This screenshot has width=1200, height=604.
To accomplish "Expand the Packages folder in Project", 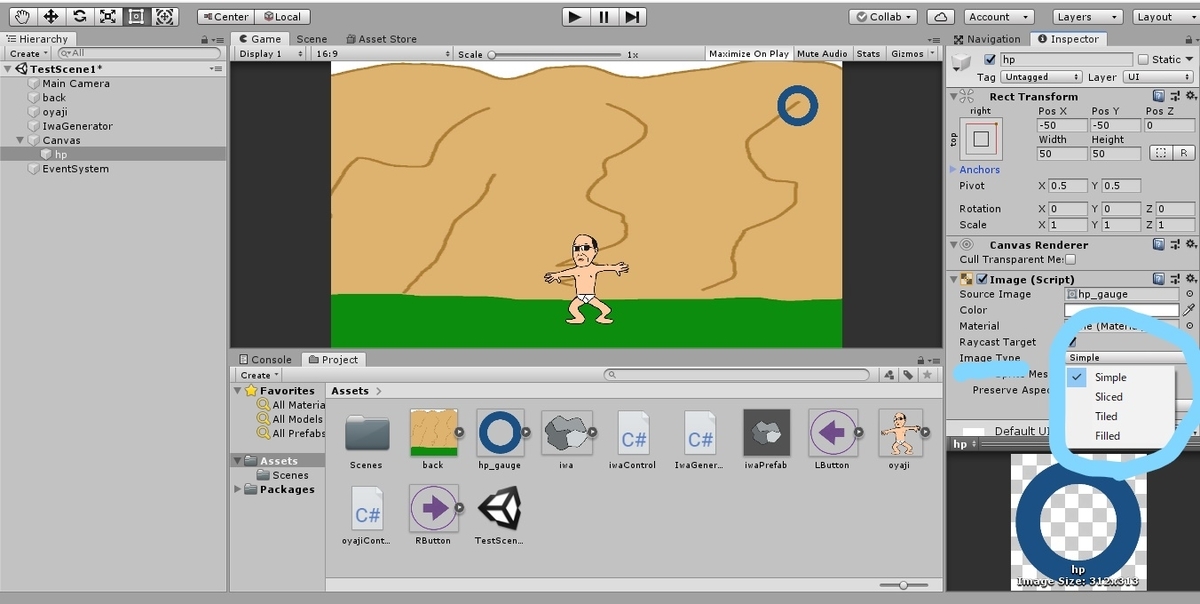I will 238,490.
